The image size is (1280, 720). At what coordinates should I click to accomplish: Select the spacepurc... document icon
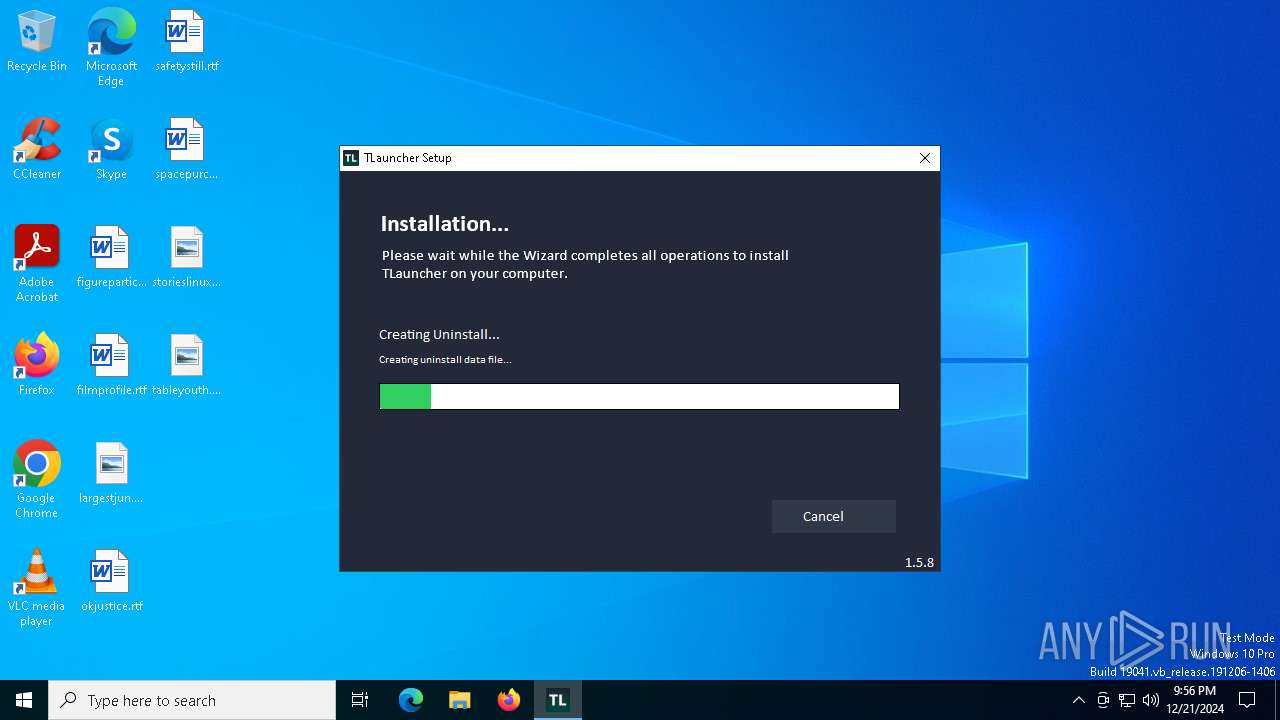tap(186, 150)
